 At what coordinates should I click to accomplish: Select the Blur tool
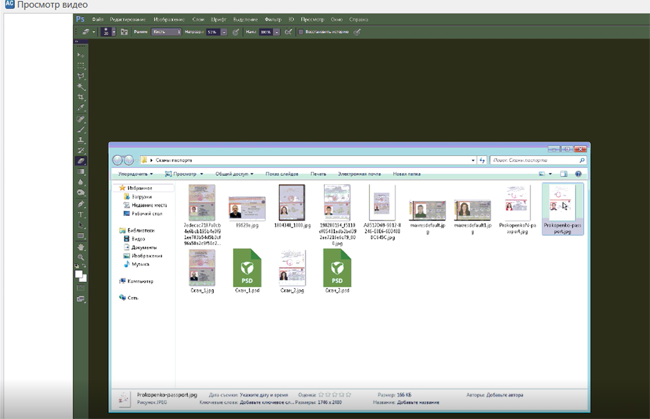(x=80, y=182)
